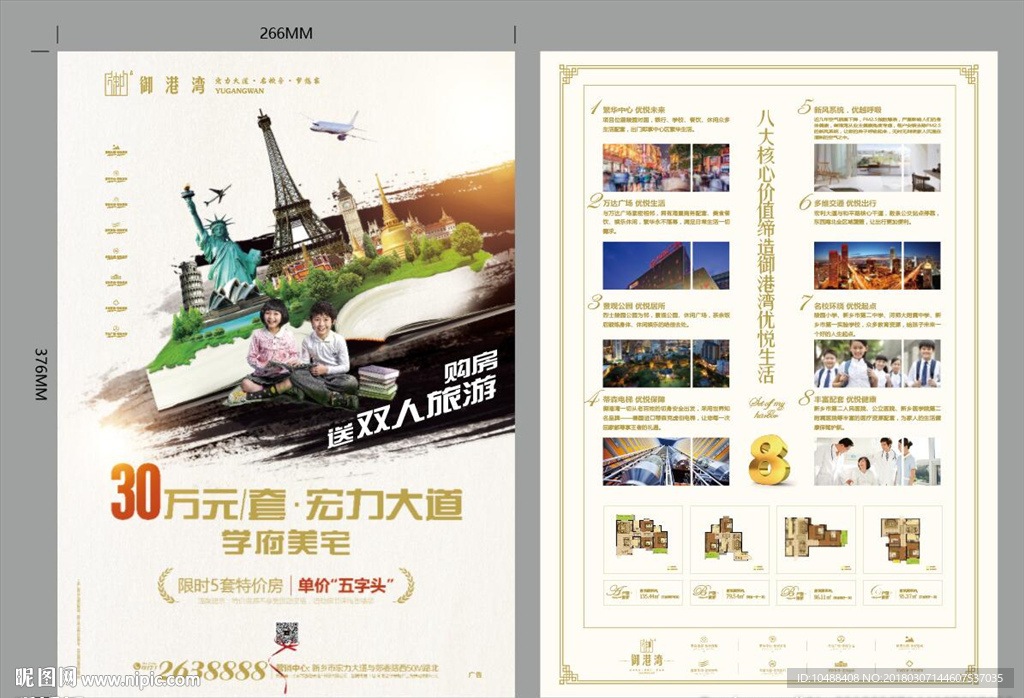Click the 御港湾 logo at the back page bottom
1024x698 pixels.
(x=645, y=655)
